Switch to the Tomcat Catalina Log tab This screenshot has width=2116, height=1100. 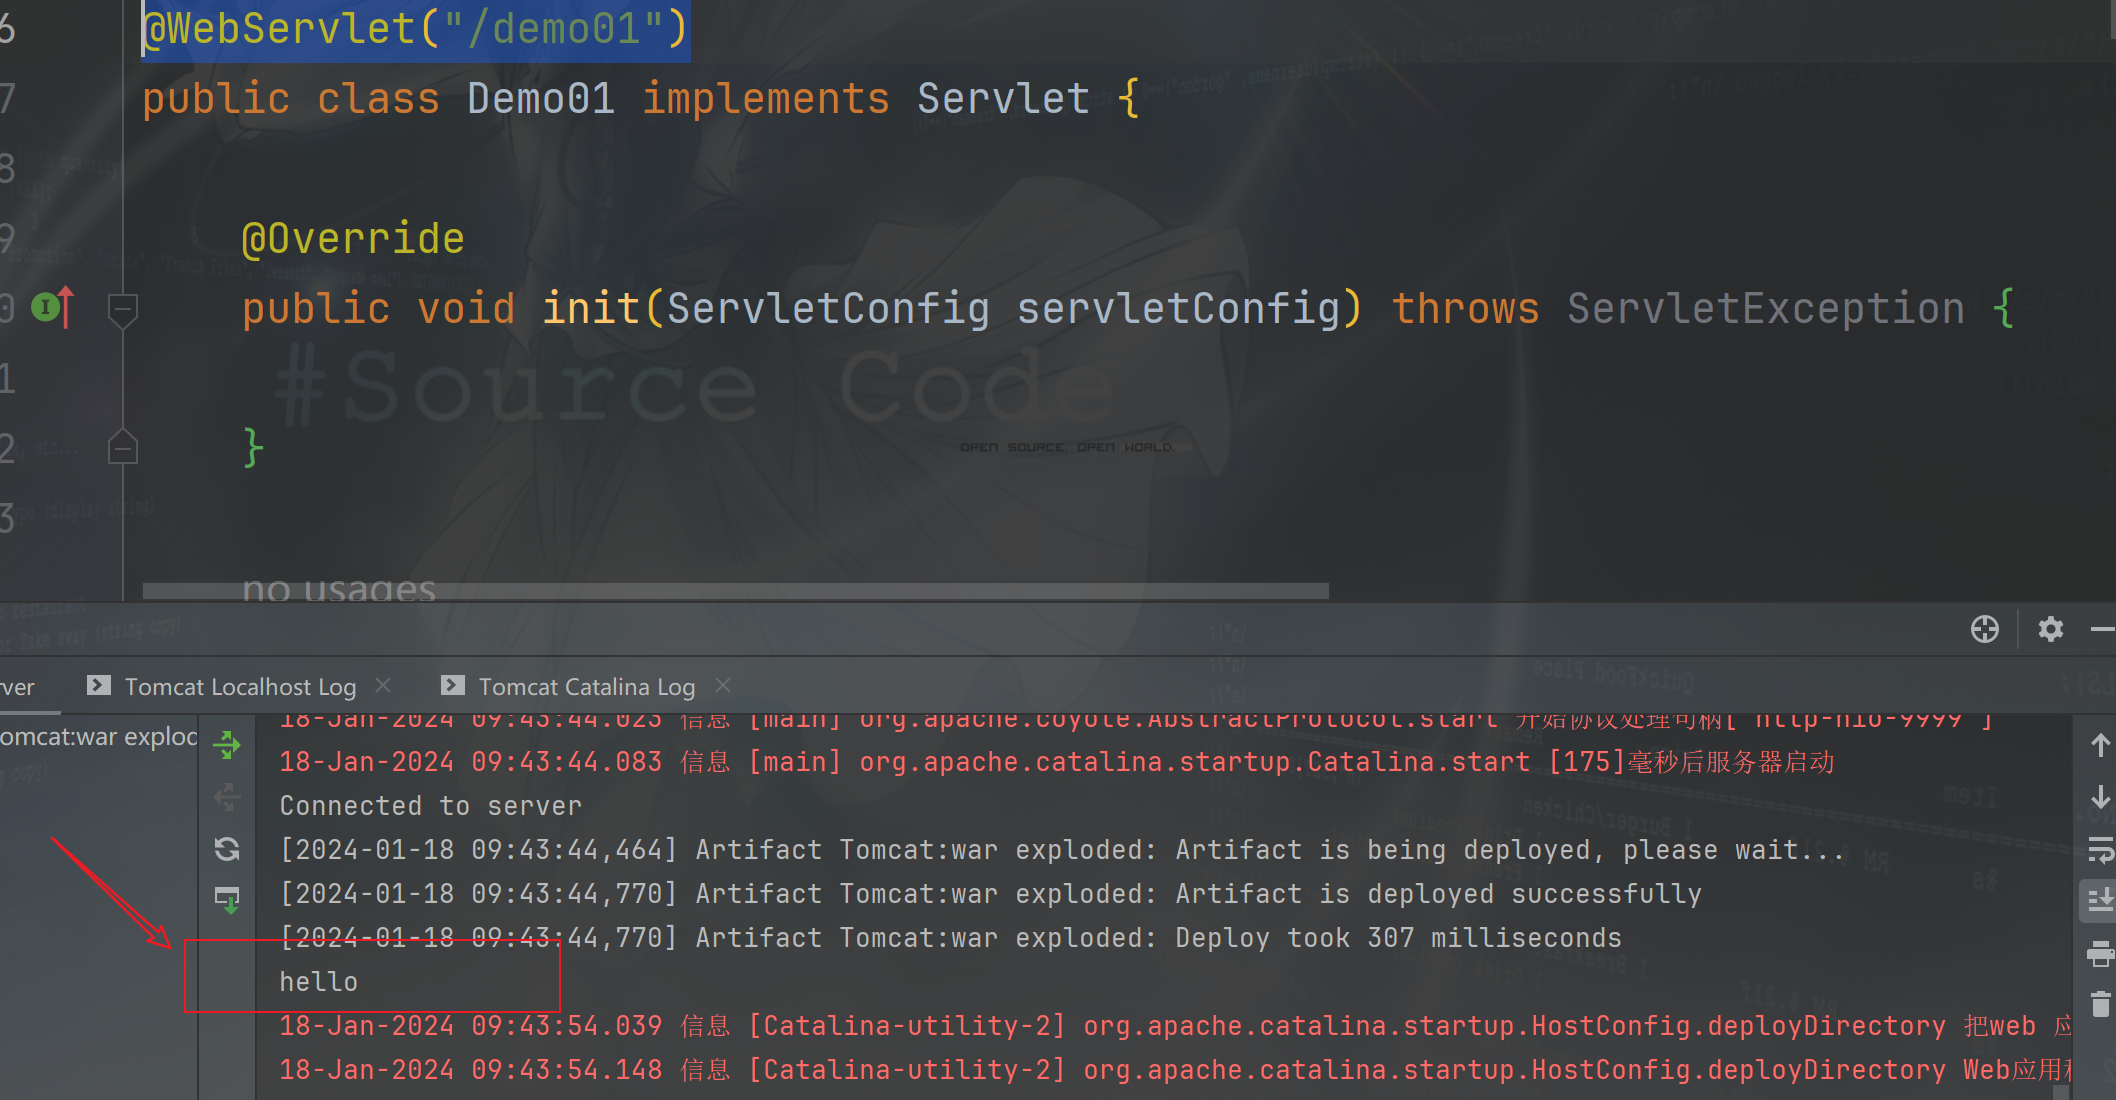(587, 686)
